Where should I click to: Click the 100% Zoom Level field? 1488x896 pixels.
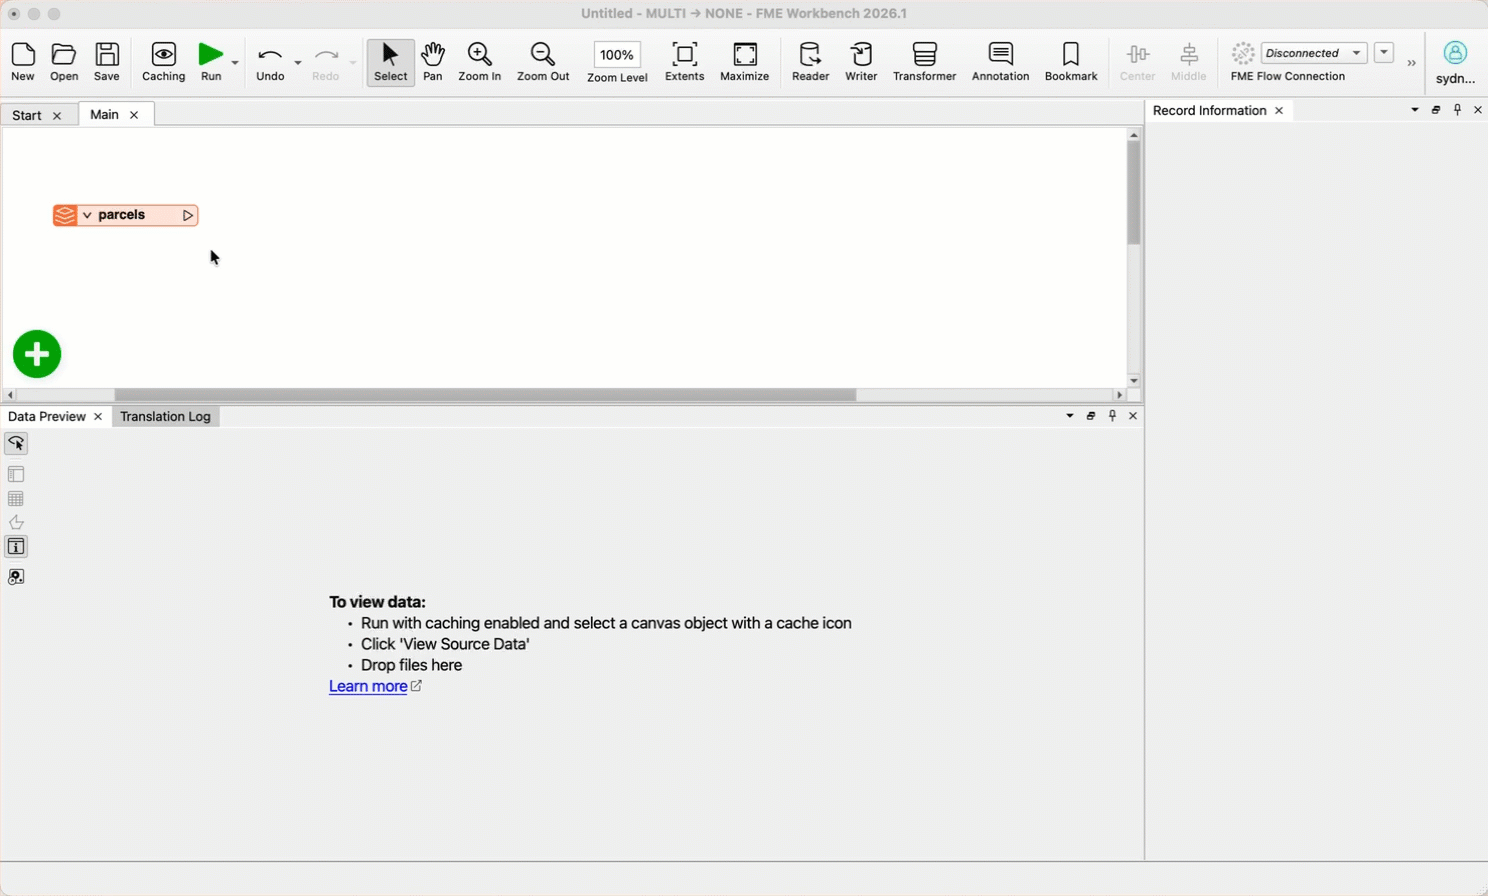click(617, 55)
